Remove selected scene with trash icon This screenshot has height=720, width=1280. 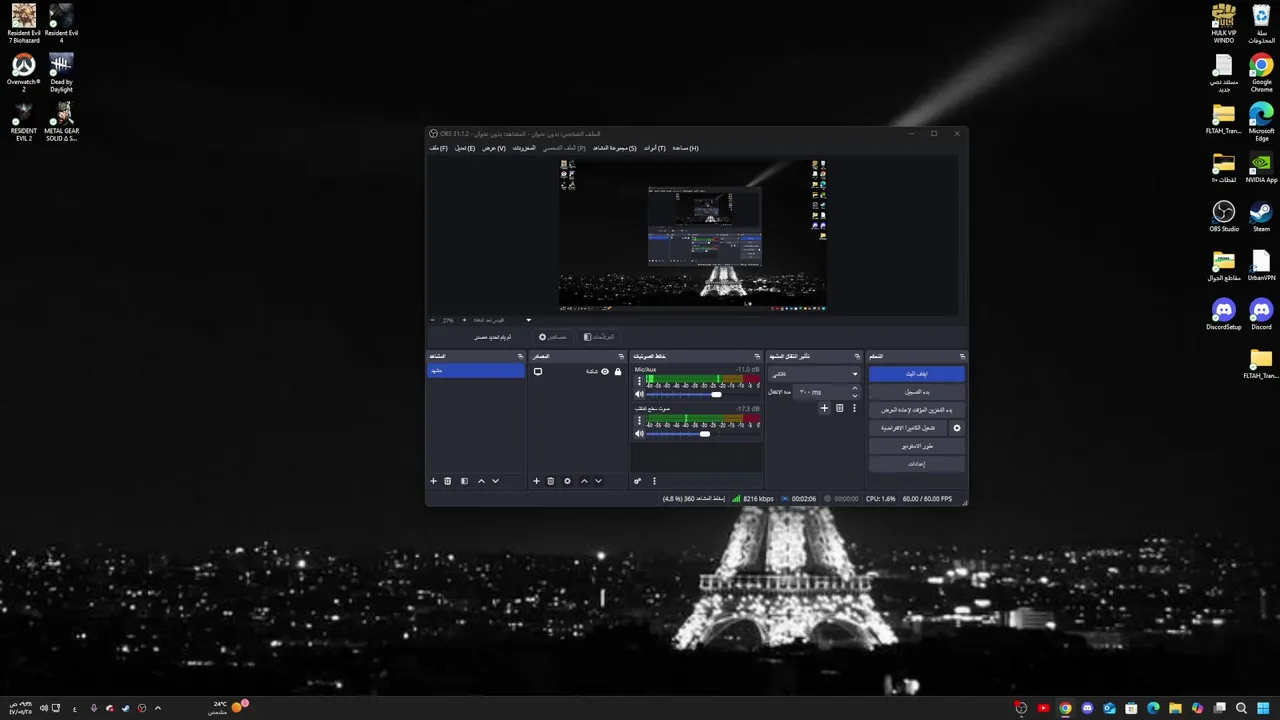(448, 481)
